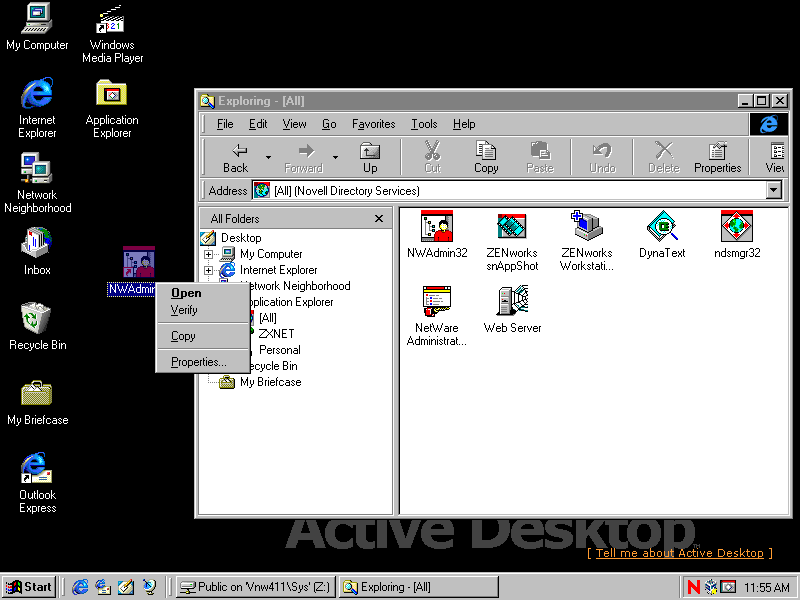Click Exploring - [All] taskbar button
The width and height of the screenshot is (800, 600).
coord(418,587)
